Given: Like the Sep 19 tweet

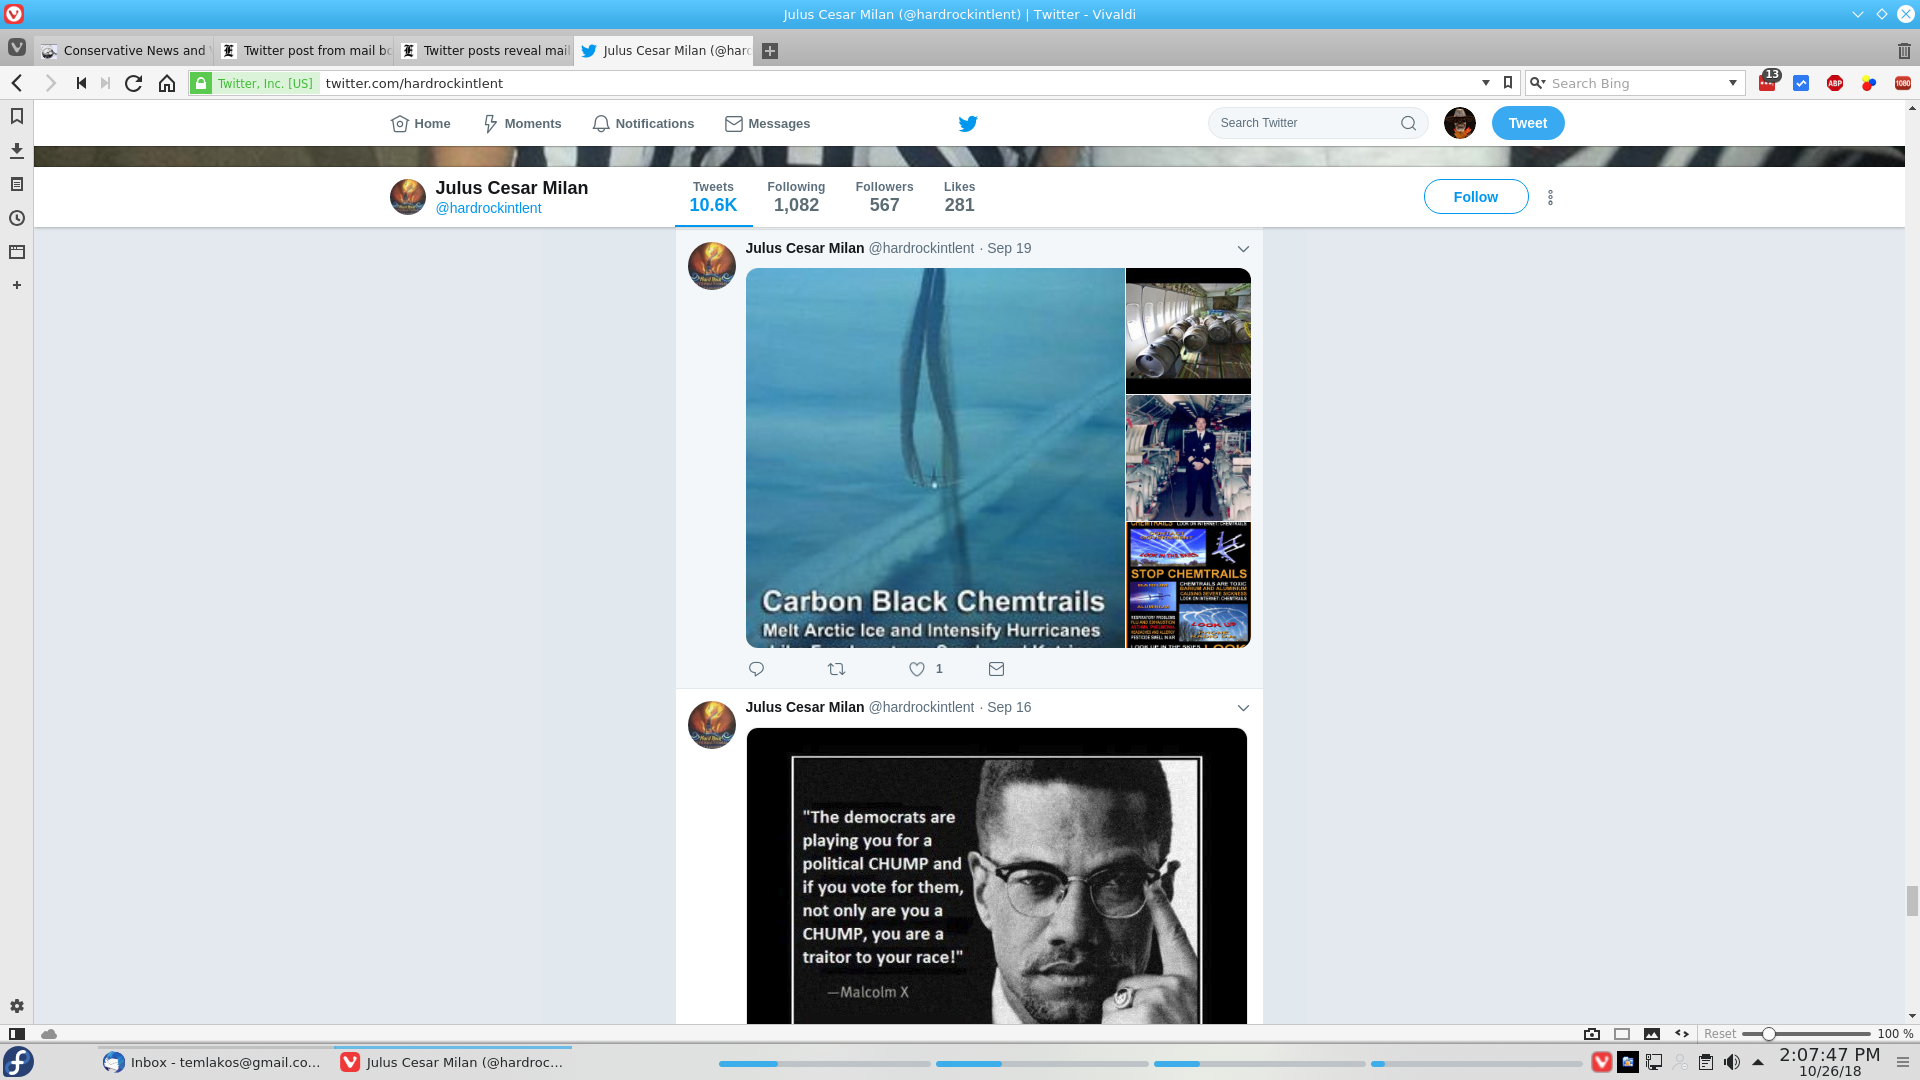Looking at the screenshot, I should 917,669.
